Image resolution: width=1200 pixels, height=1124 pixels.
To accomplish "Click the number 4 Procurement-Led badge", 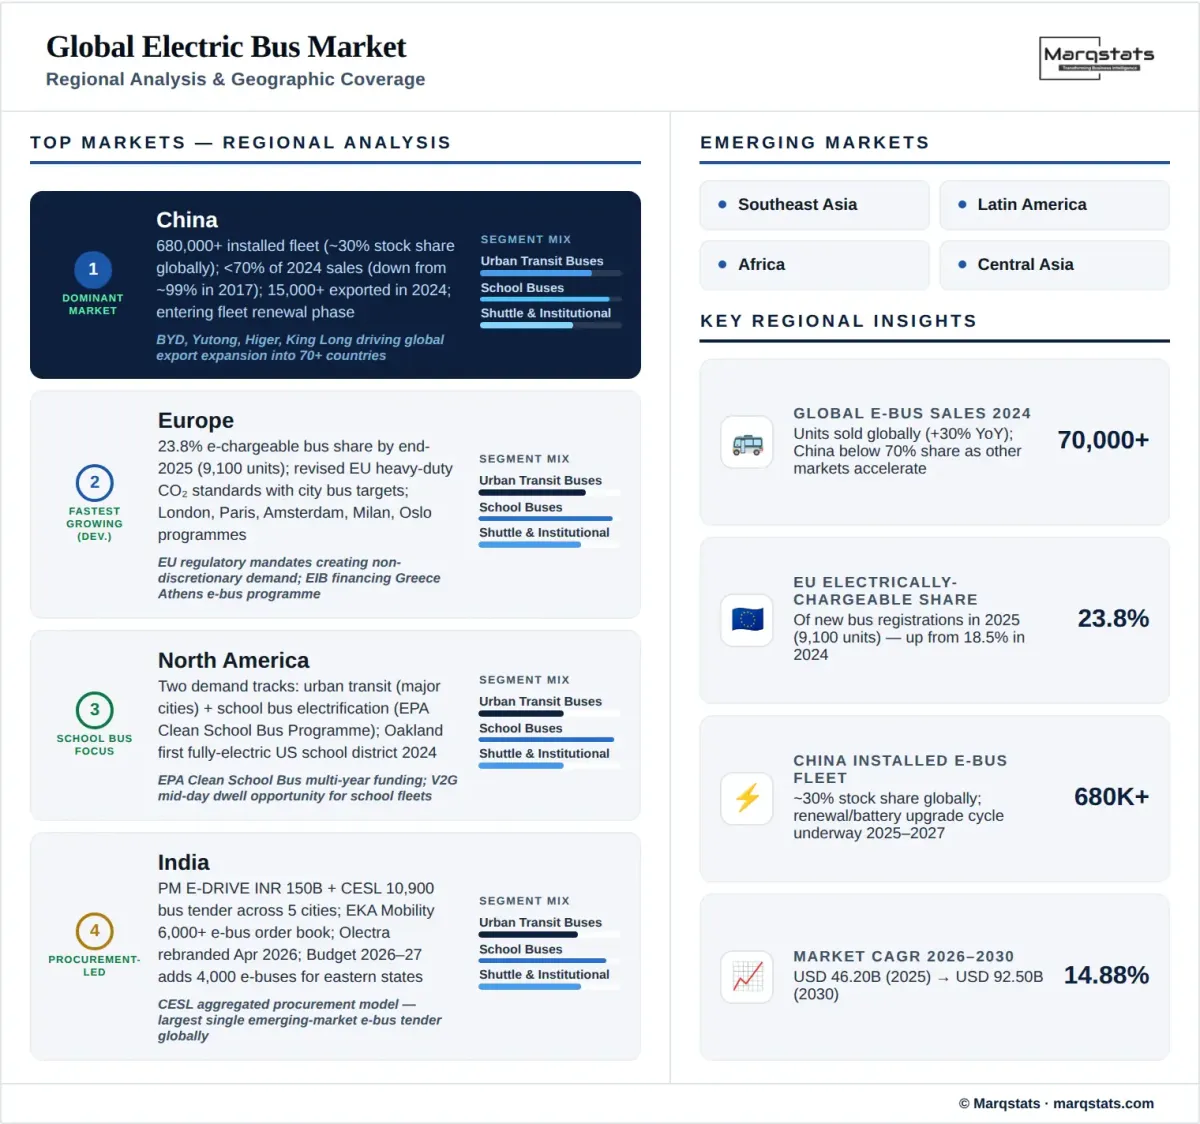I will 94,930.
